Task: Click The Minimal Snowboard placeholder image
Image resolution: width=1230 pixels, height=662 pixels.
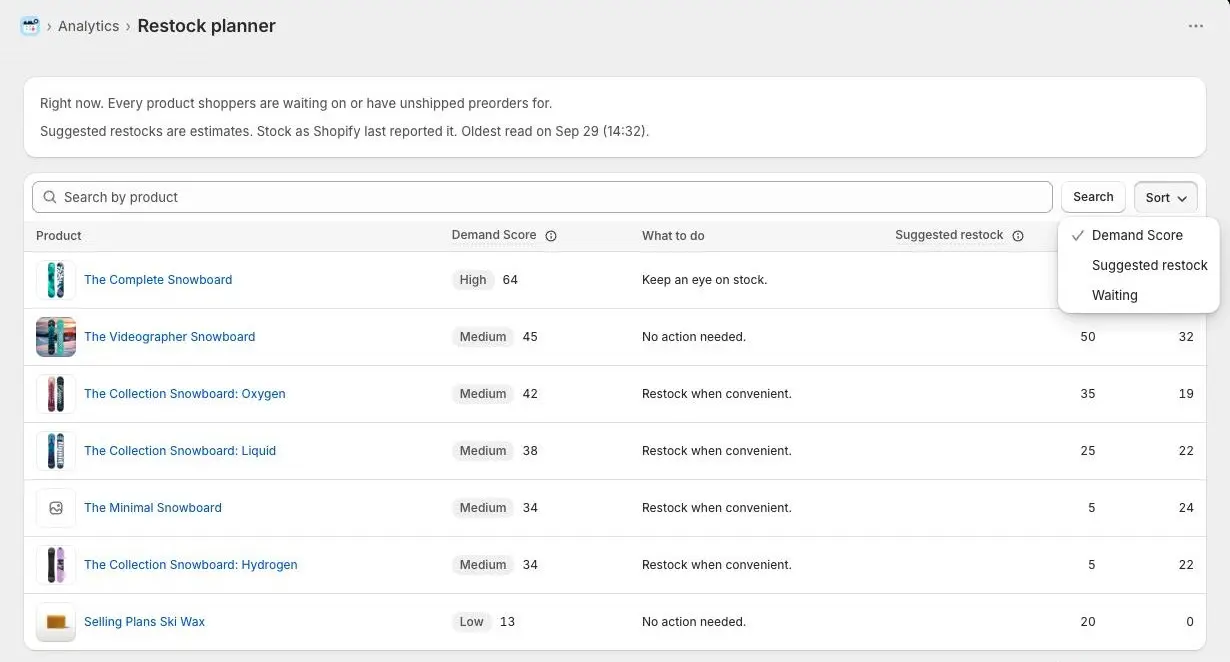Action: [56, 508]
